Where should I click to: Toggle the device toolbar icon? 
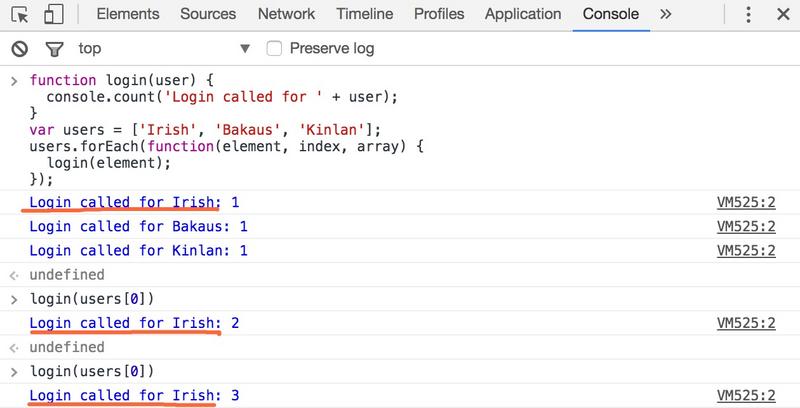point(54,15)
